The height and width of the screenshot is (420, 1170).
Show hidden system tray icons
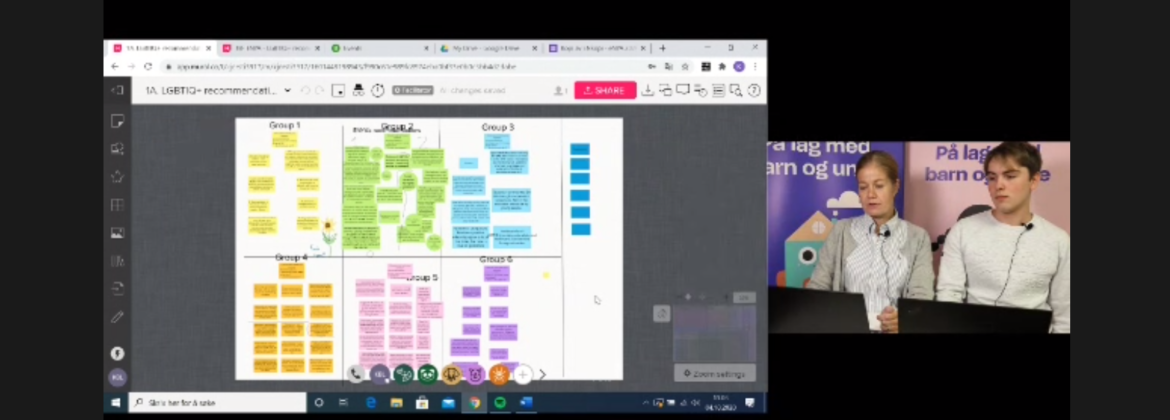[647, 402]
